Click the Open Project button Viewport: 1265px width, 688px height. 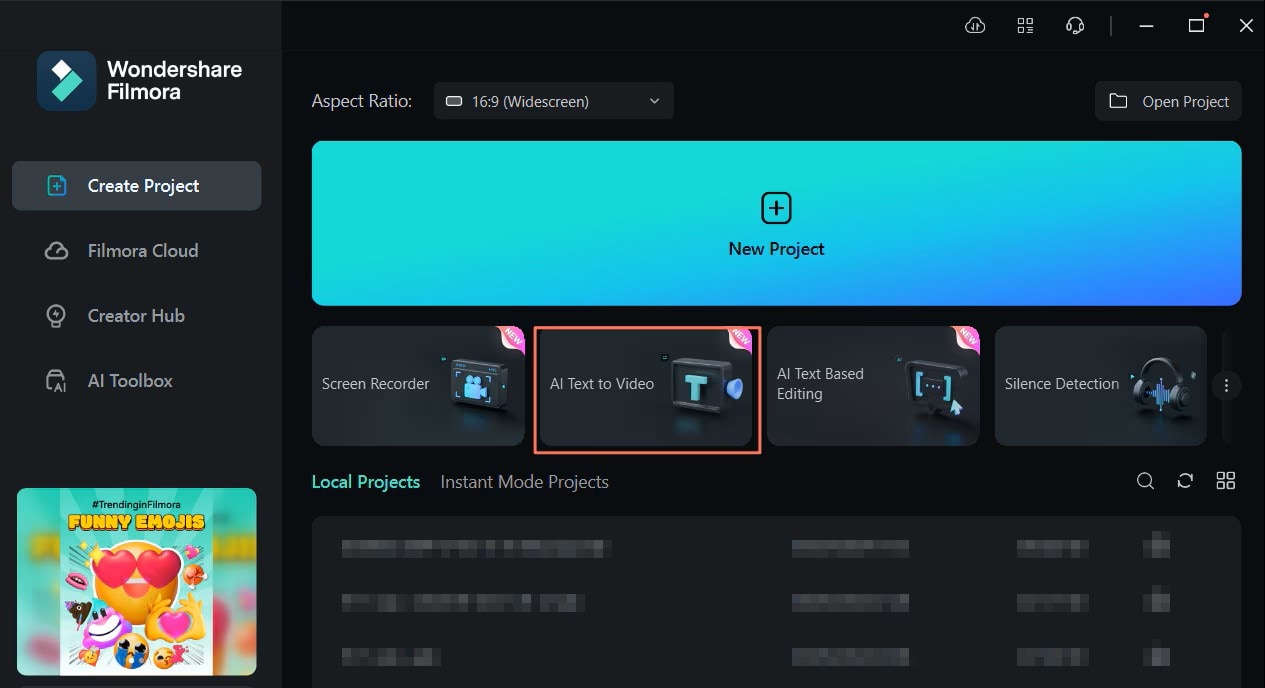point(1168,101)
